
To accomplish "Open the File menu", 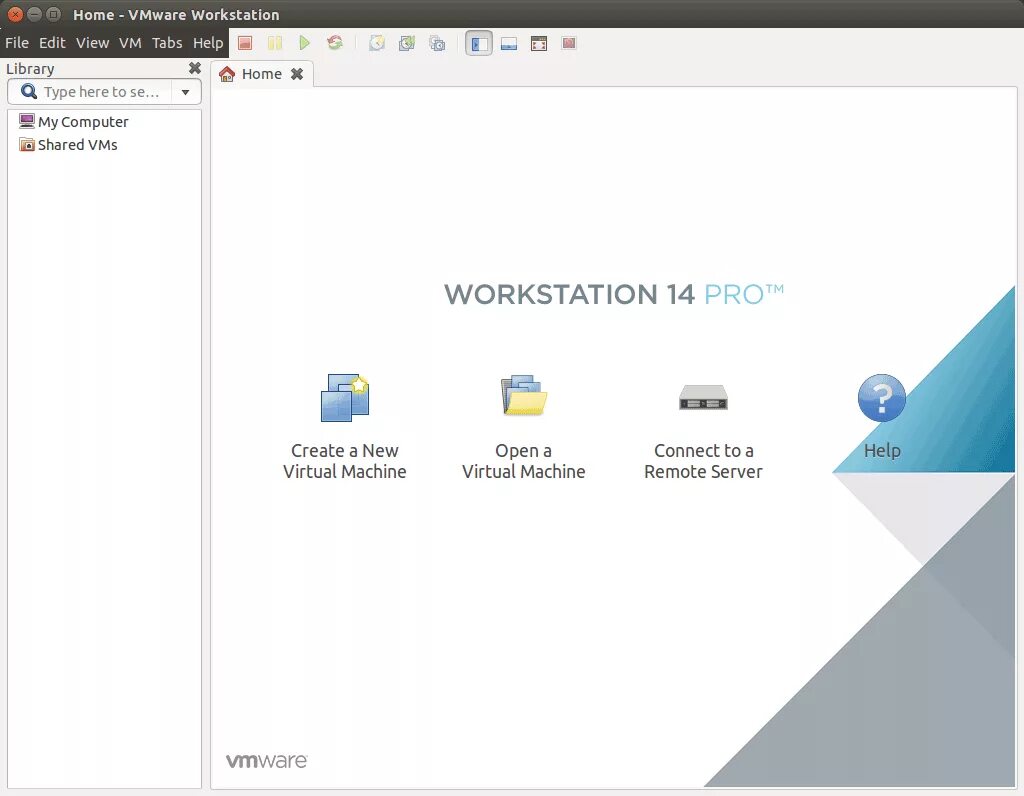I will coord(16,43).
